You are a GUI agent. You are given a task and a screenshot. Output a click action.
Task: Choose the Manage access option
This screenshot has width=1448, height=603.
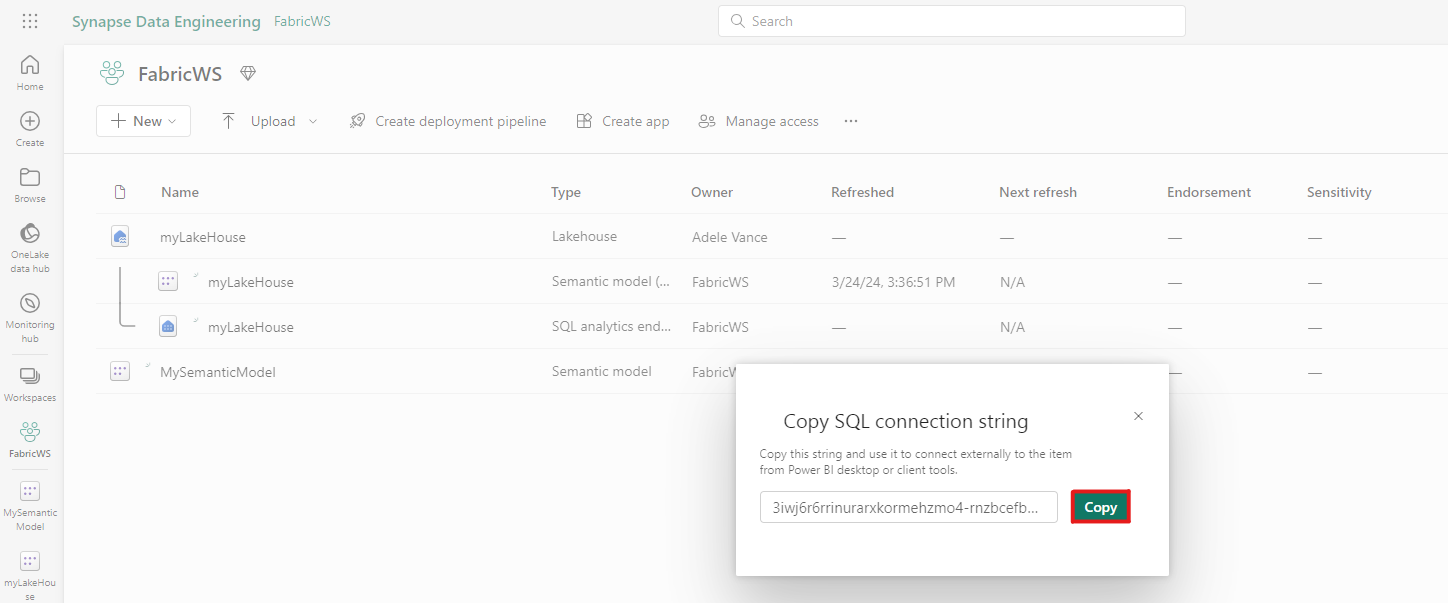pyautogui.click(x=758, y=120)
